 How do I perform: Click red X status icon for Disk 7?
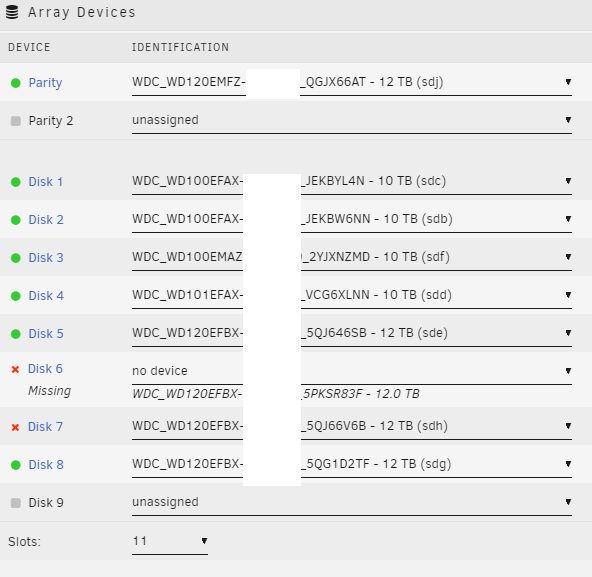15,427
